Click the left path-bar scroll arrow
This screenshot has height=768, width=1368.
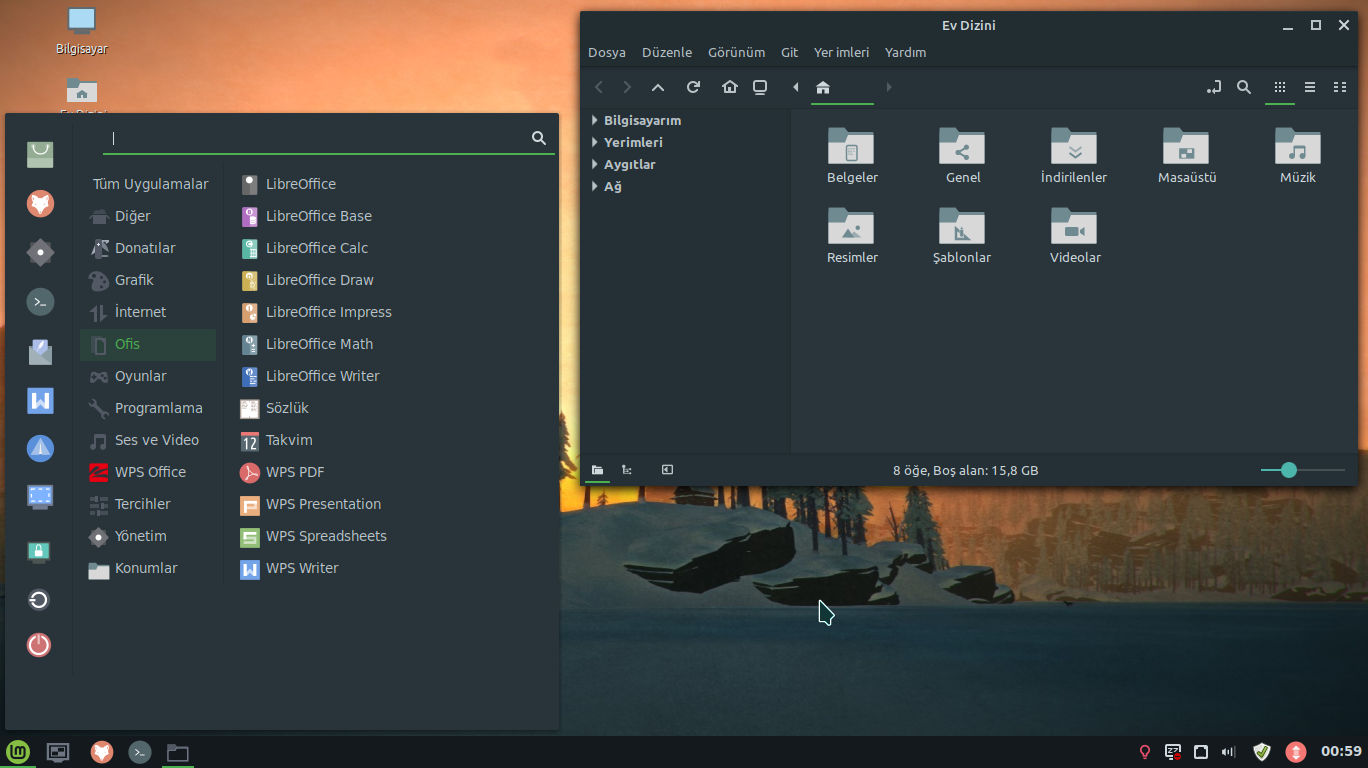796,87
